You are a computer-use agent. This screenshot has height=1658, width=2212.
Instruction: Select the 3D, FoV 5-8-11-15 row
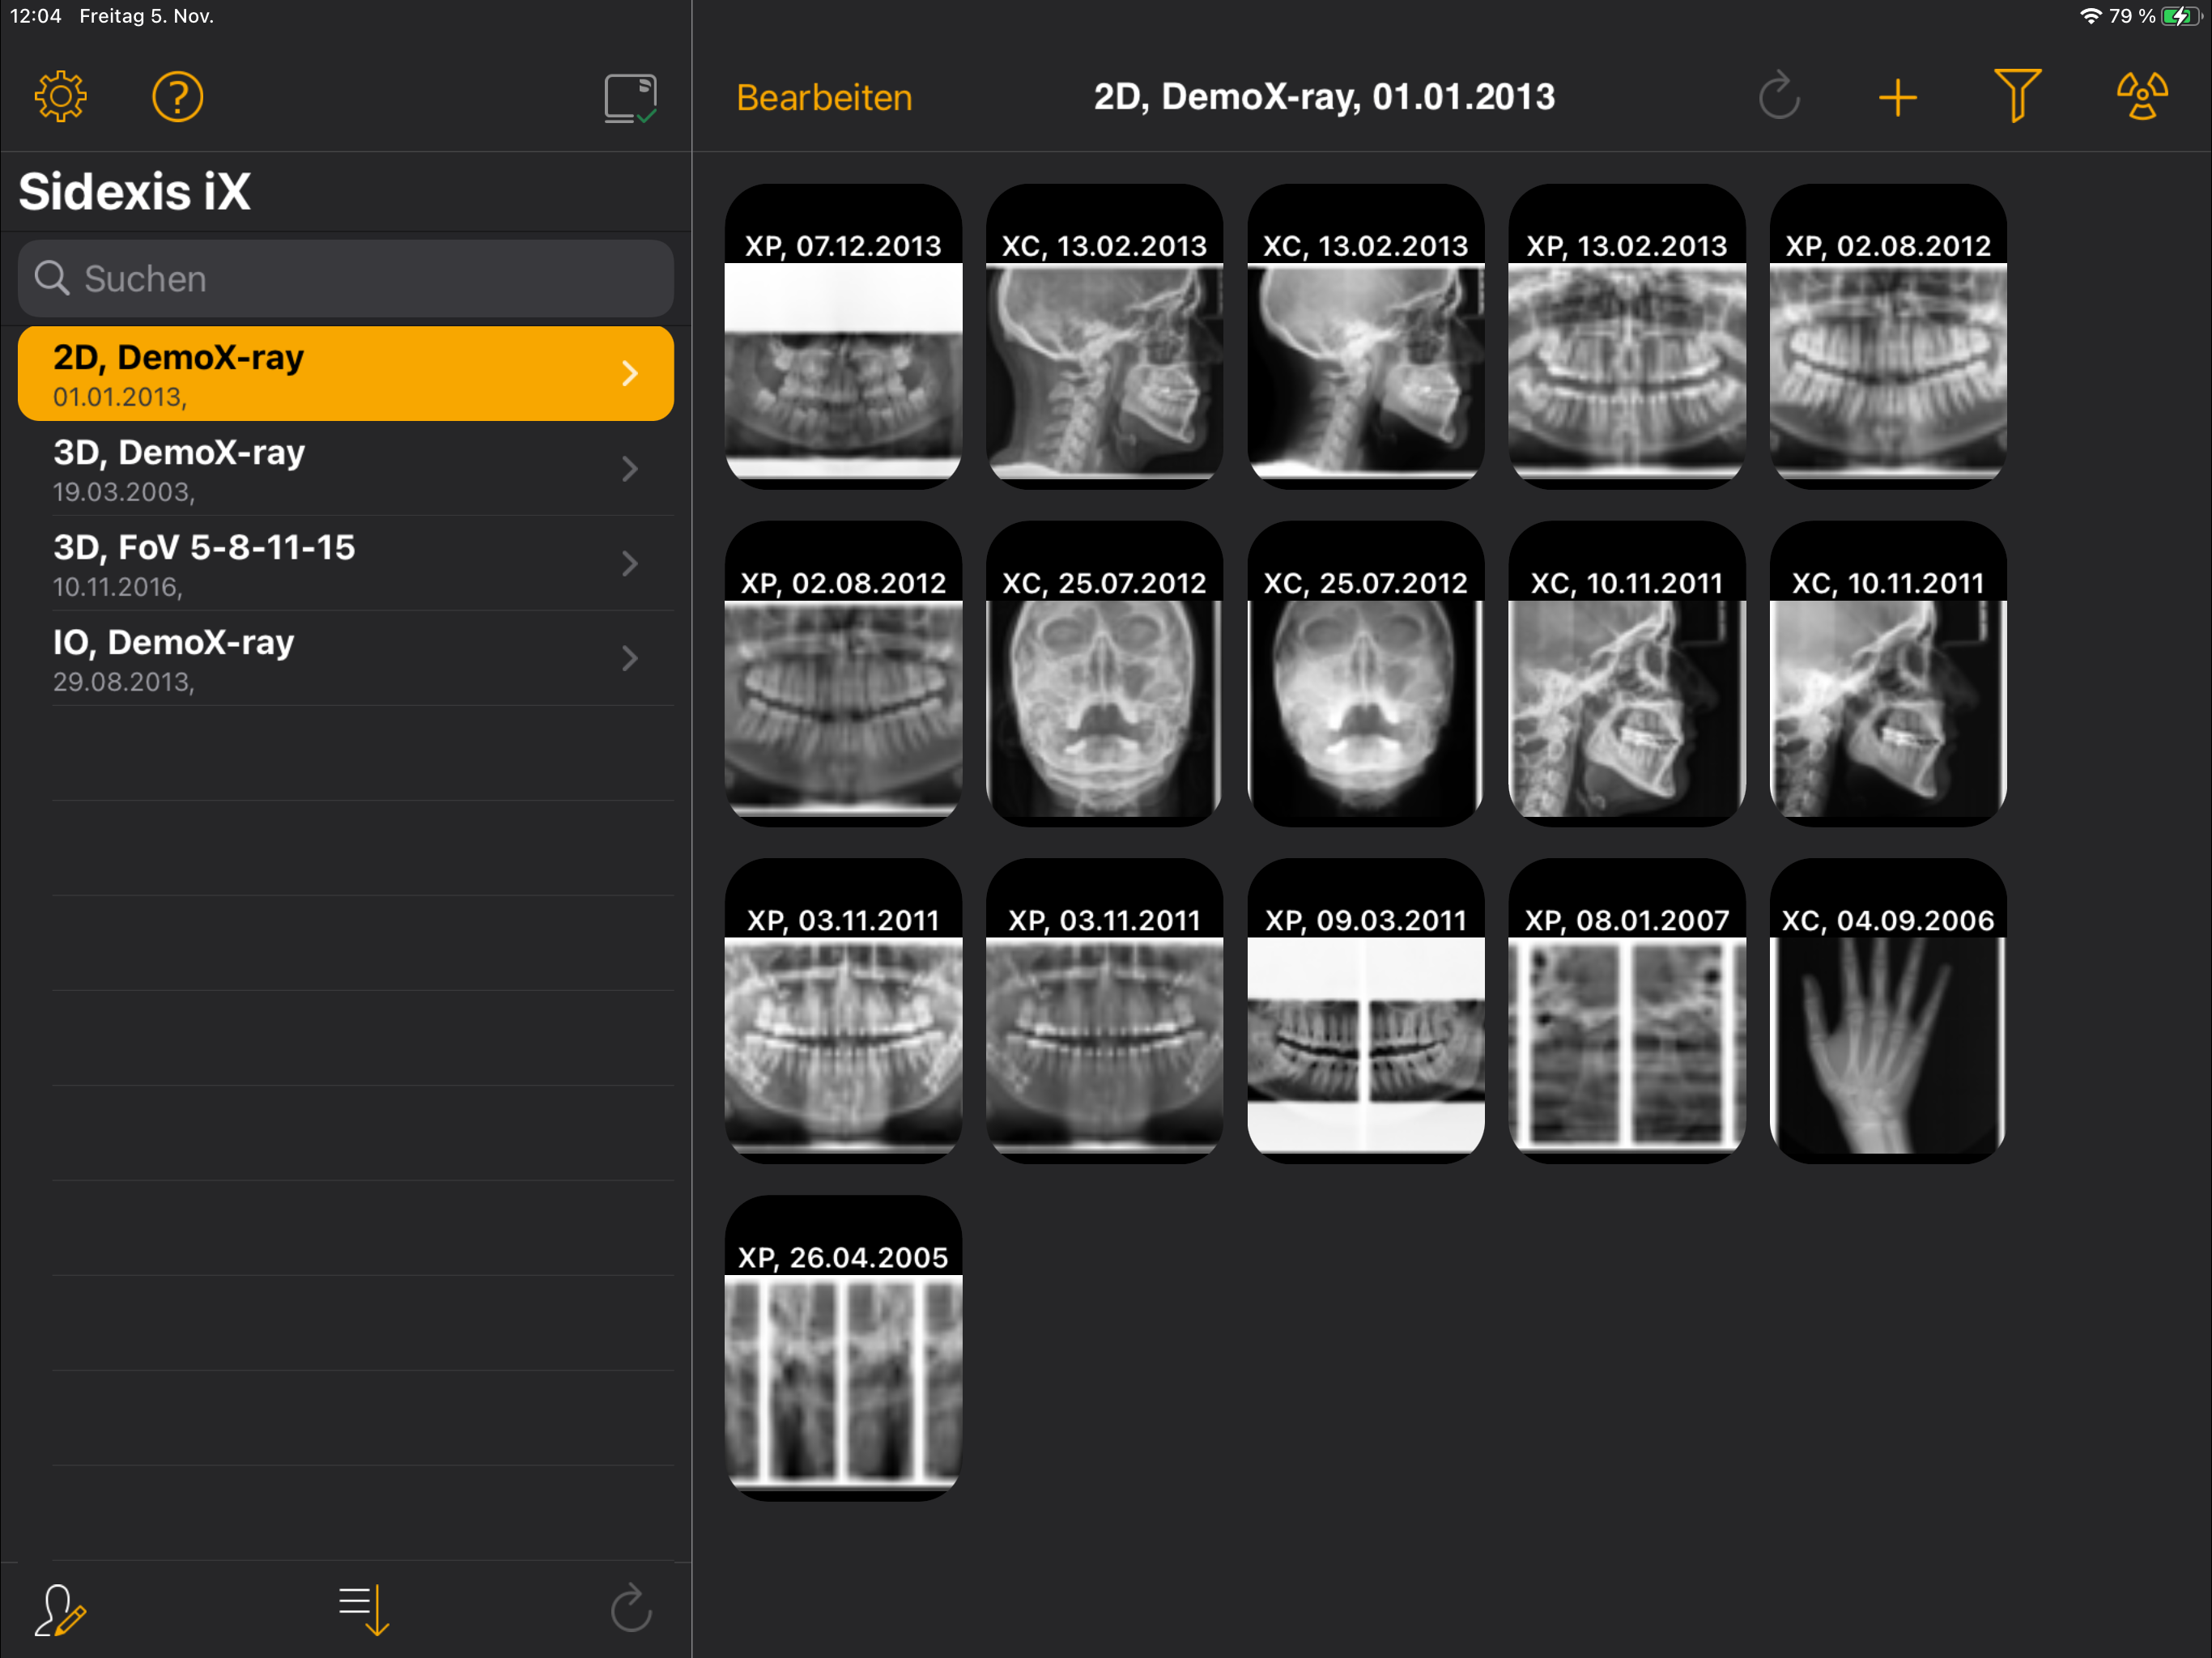click(x=346, y=564)
